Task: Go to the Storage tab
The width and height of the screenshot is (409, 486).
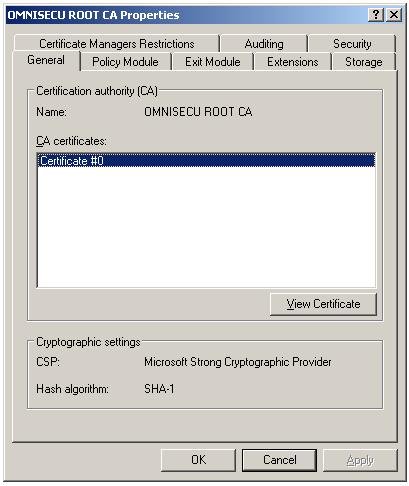Action: pyautogui.click(x=364, y=62)
